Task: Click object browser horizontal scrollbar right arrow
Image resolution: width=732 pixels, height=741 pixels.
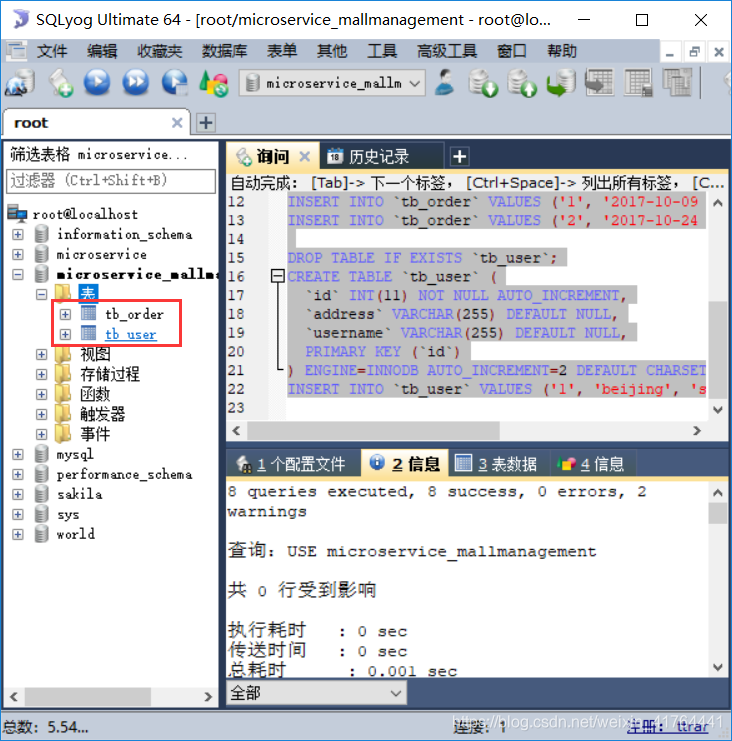Action: click(x=208, y=697)
